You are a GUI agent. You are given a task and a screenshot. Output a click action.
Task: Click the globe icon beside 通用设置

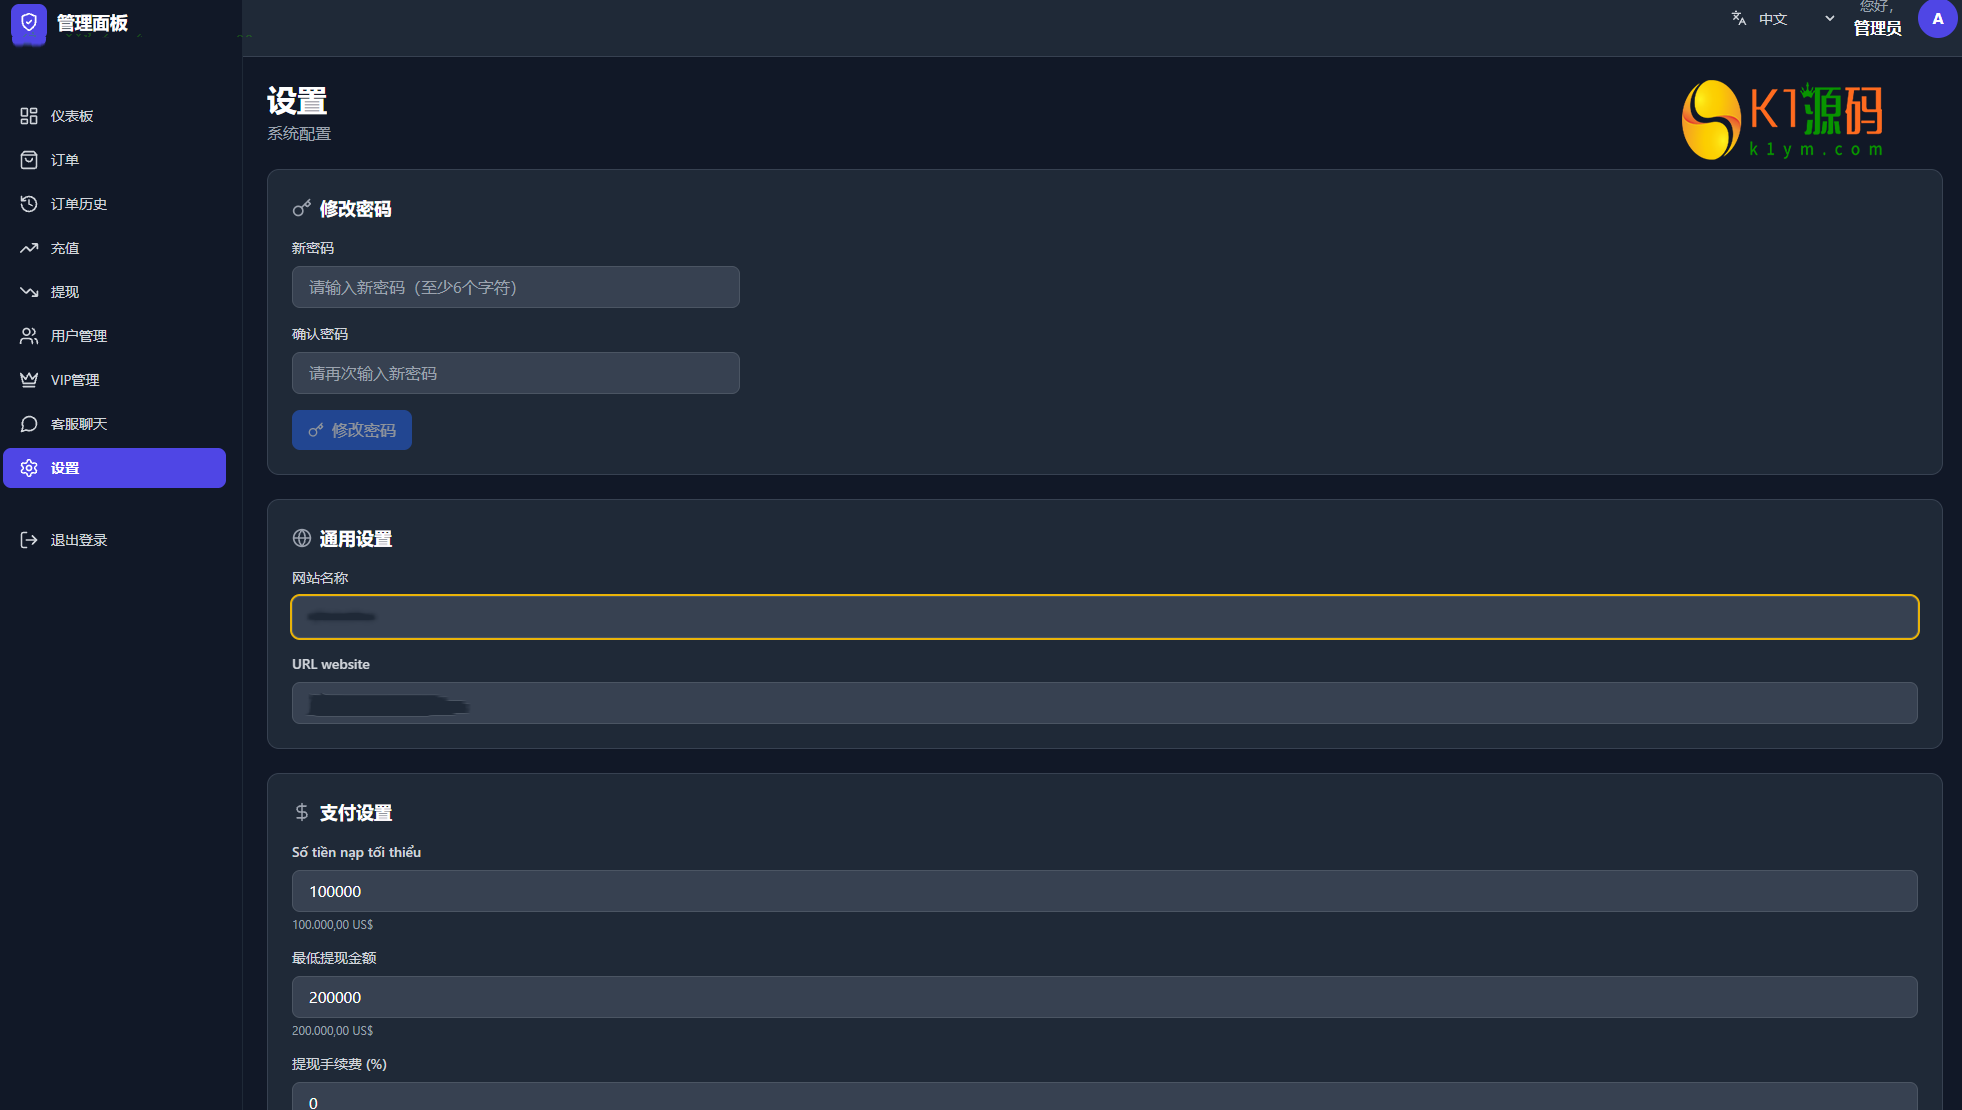click(301, 538)
